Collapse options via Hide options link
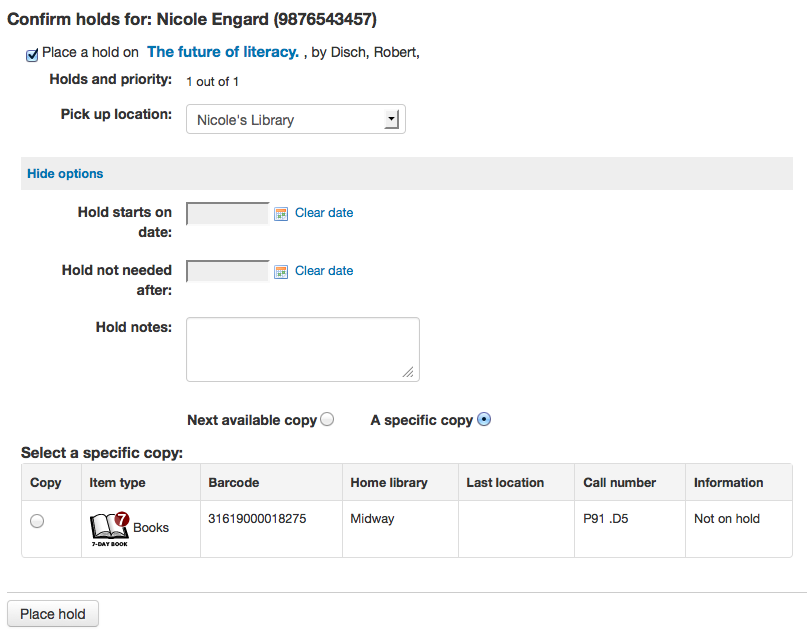811x634 pixels. (x=65, y=174)
